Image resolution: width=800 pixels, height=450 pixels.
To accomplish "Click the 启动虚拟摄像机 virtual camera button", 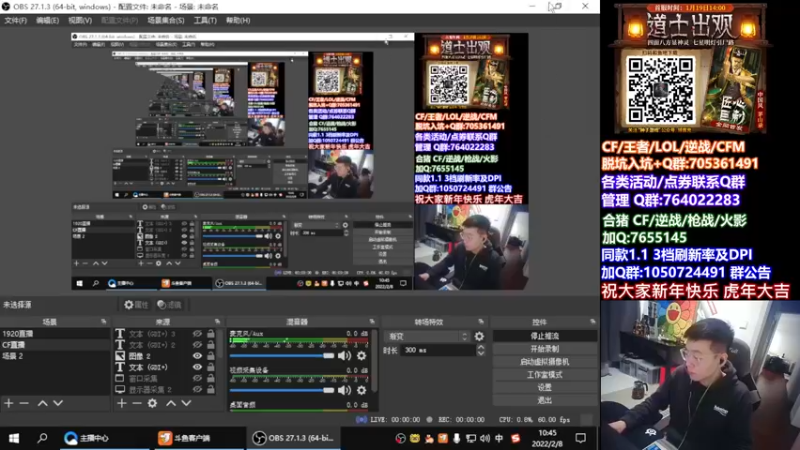I will [x=544, y=362].
